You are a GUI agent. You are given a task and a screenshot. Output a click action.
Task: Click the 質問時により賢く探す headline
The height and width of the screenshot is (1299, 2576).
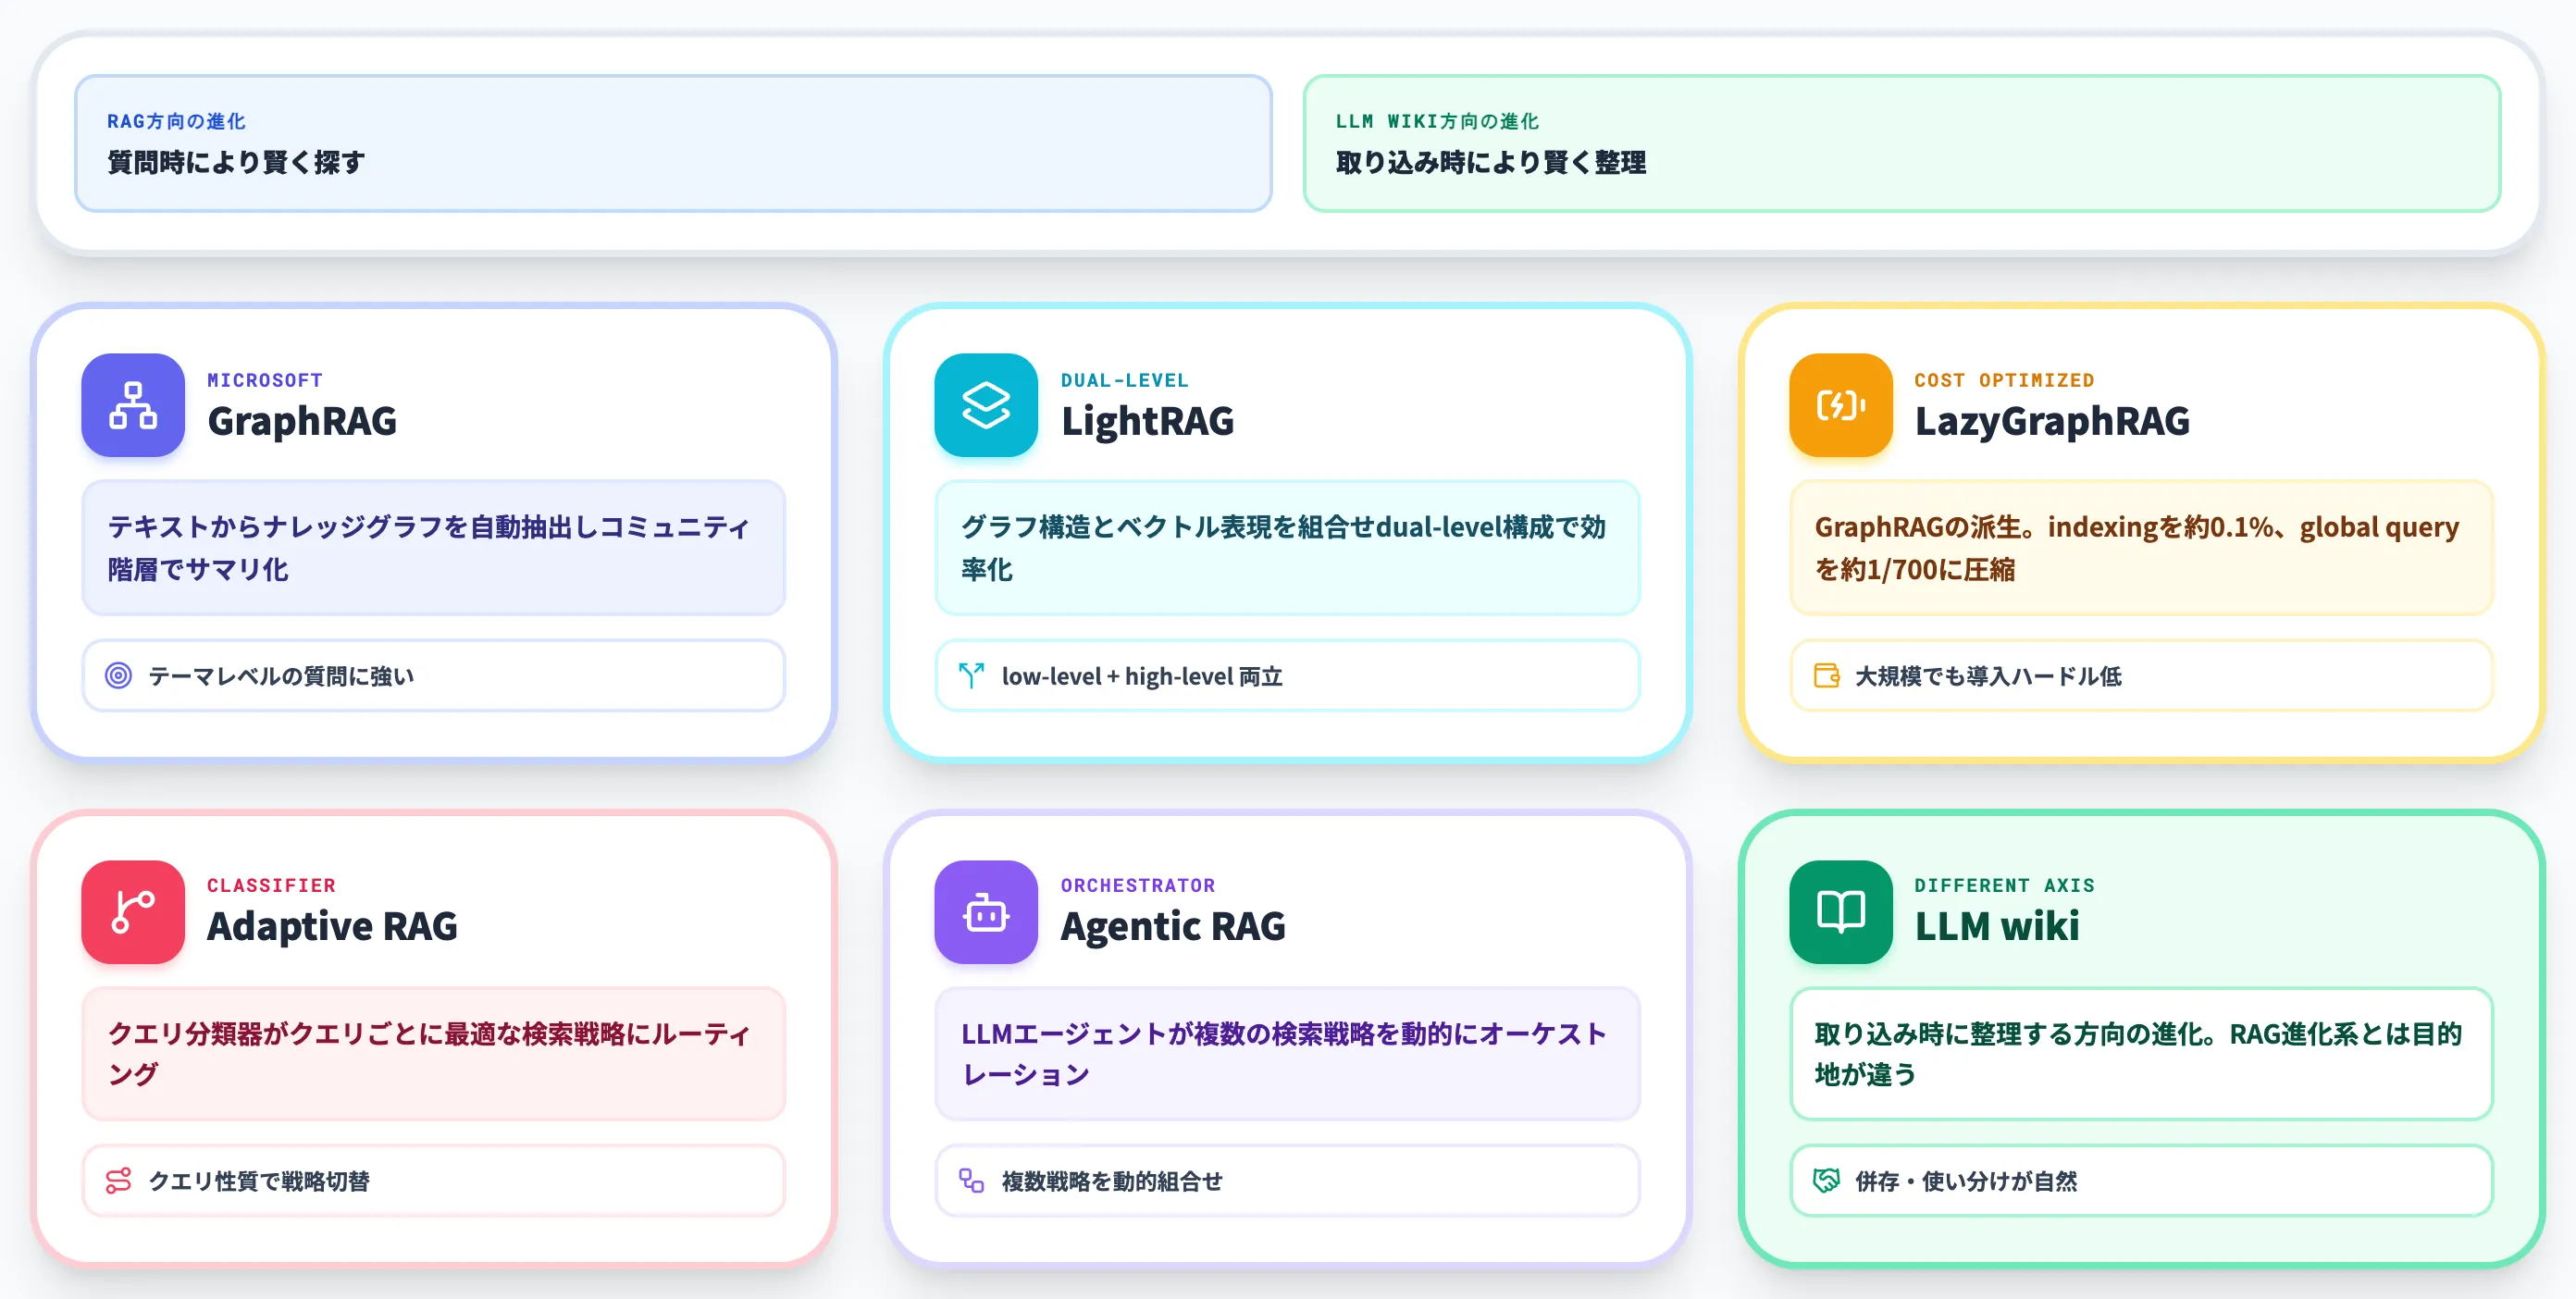pyautogui.click(x=236, y=162)
